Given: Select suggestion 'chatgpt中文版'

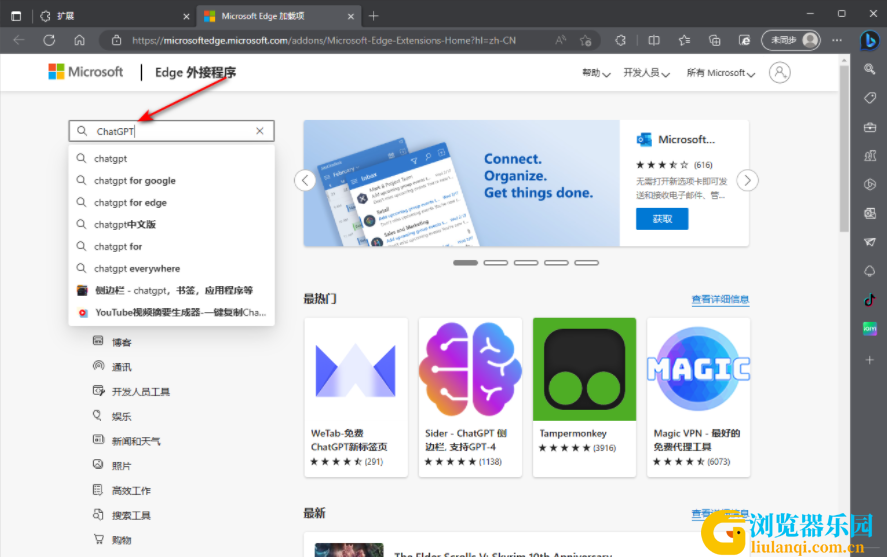Looking at the screenshot, I should tap(171, 224).
